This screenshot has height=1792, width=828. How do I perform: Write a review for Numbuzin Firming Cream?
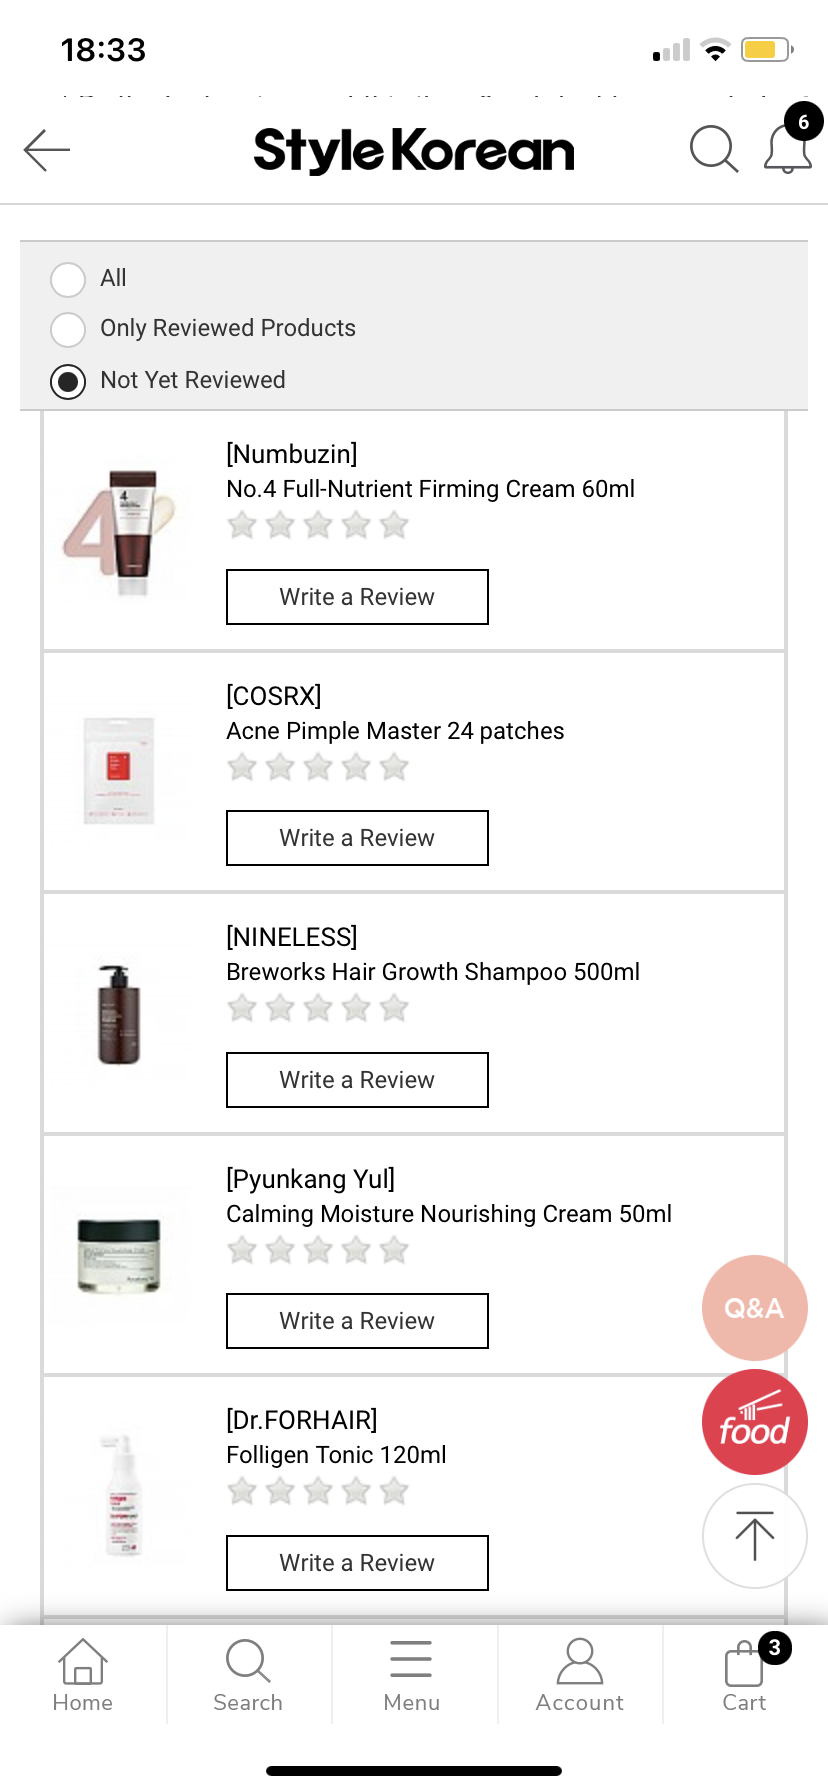coord(357,597)
